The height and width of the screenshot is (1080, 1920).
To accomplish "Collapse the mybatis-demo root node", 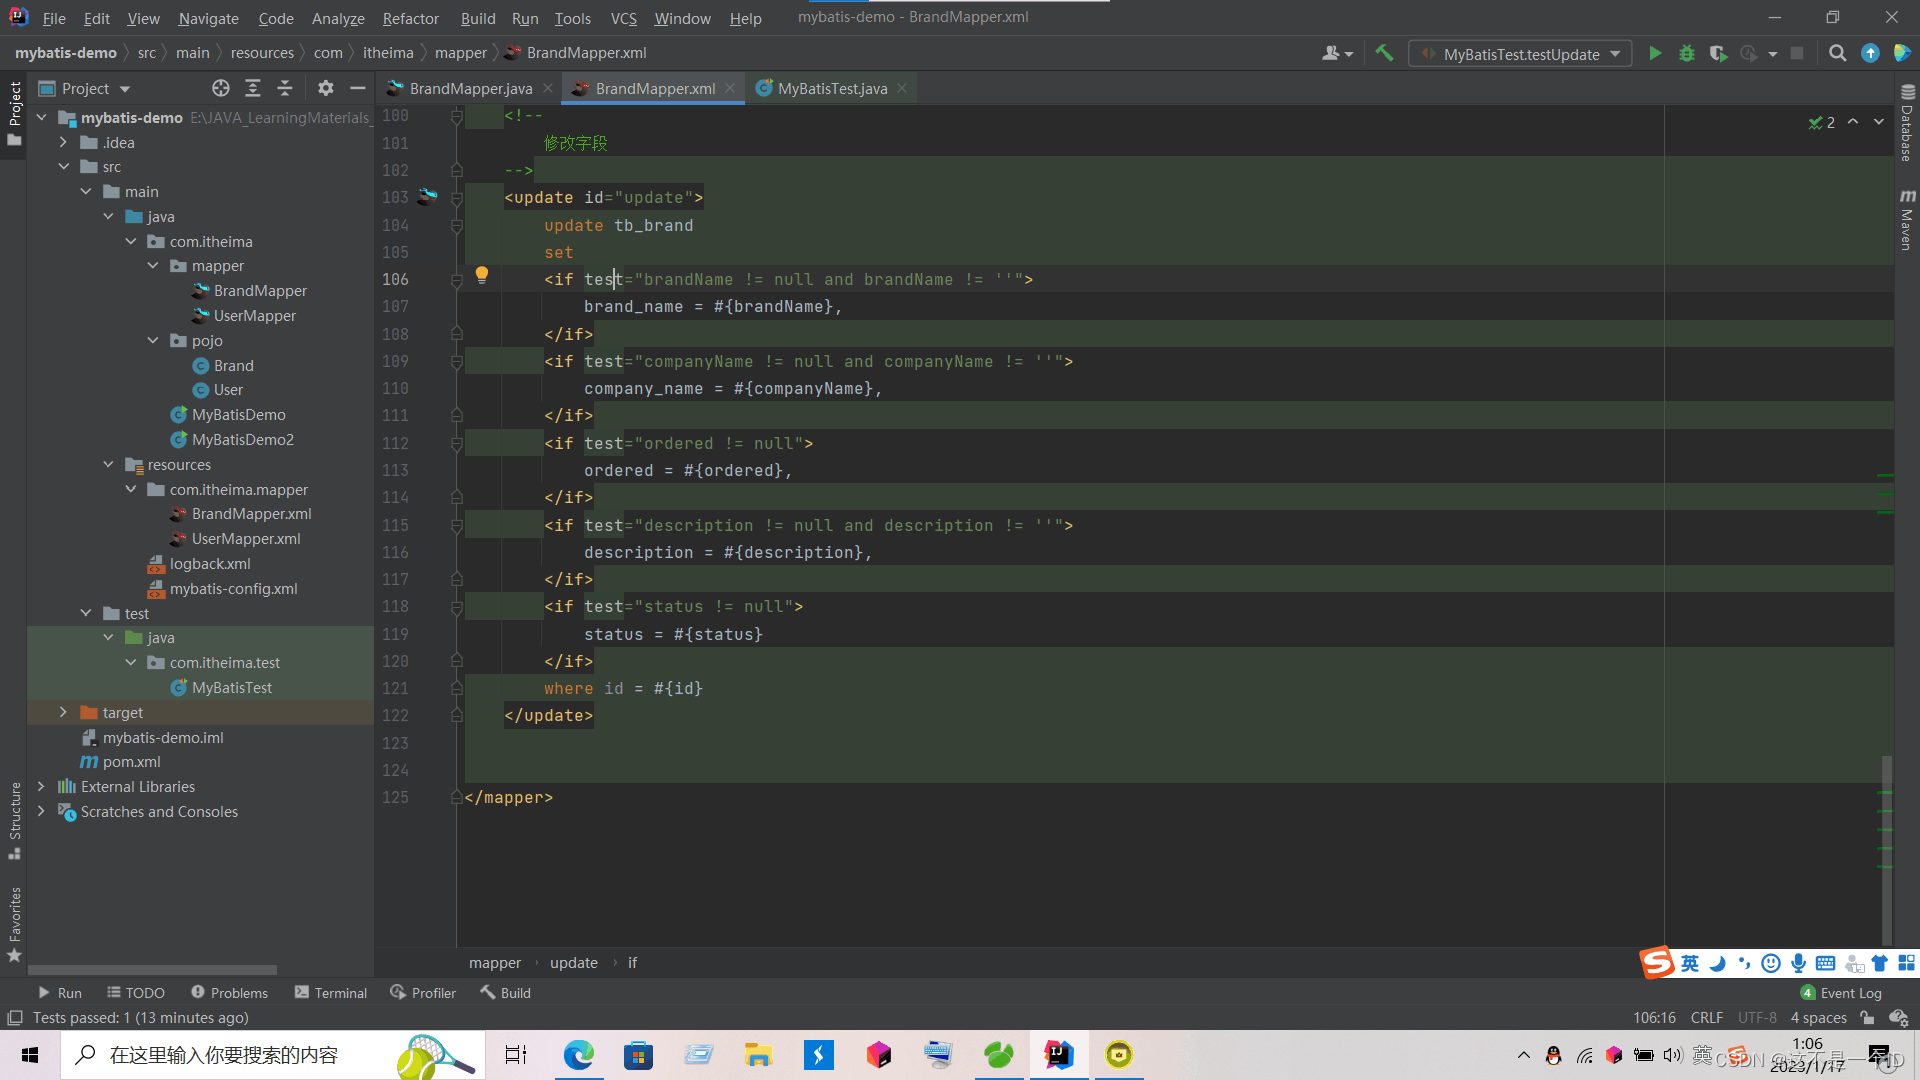I will click(x=42, y=118).
